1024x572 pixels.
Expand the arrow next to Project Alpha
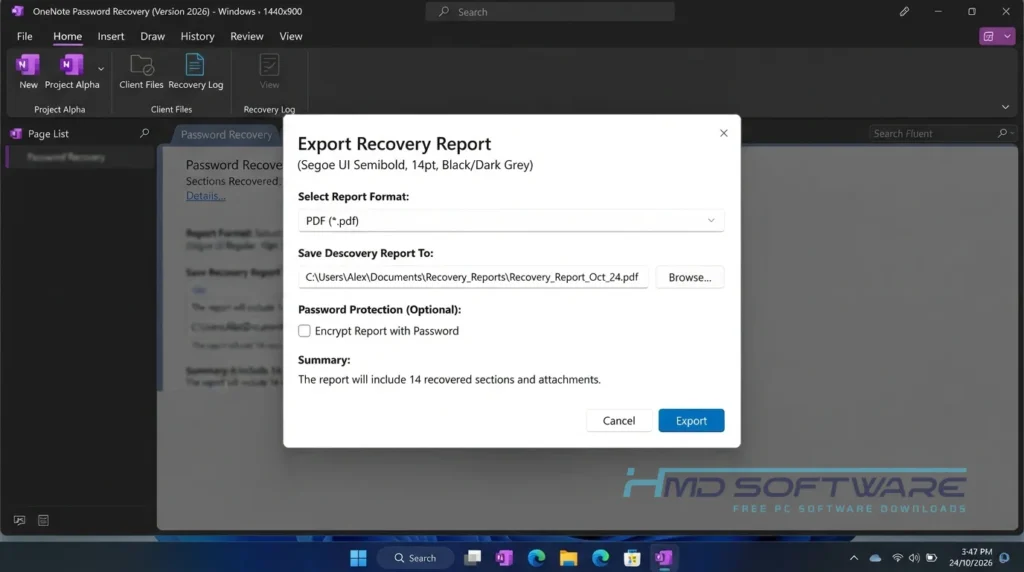pos(101,69)
